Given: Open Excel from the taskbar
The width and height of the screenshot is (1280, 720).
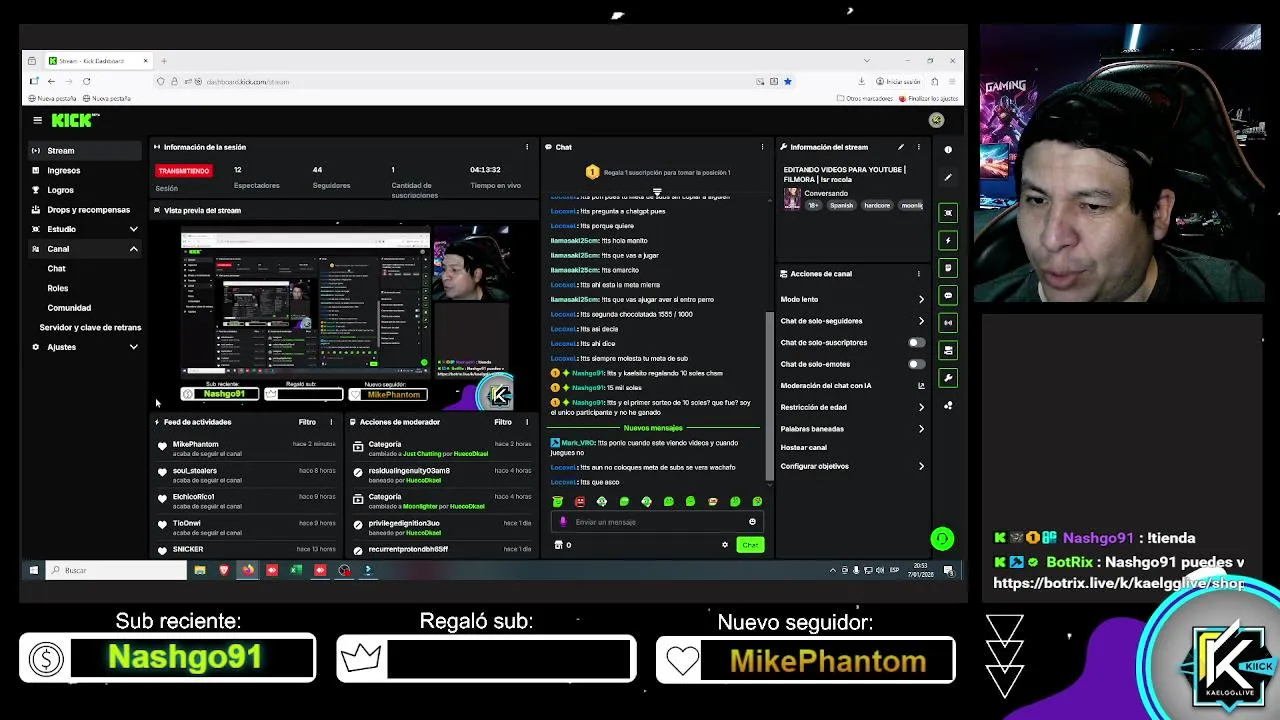Looking at the screenshot, I should tap(296, 570).
